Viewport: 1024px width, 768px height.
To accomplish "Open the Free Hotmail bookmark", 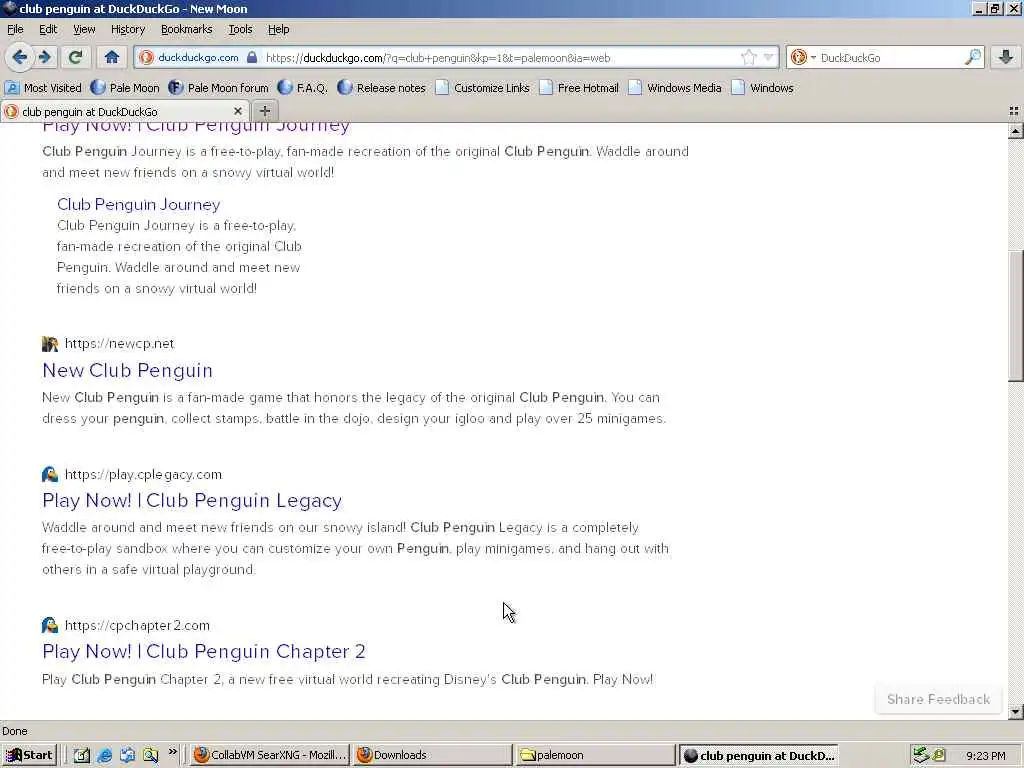I will 579,88.
